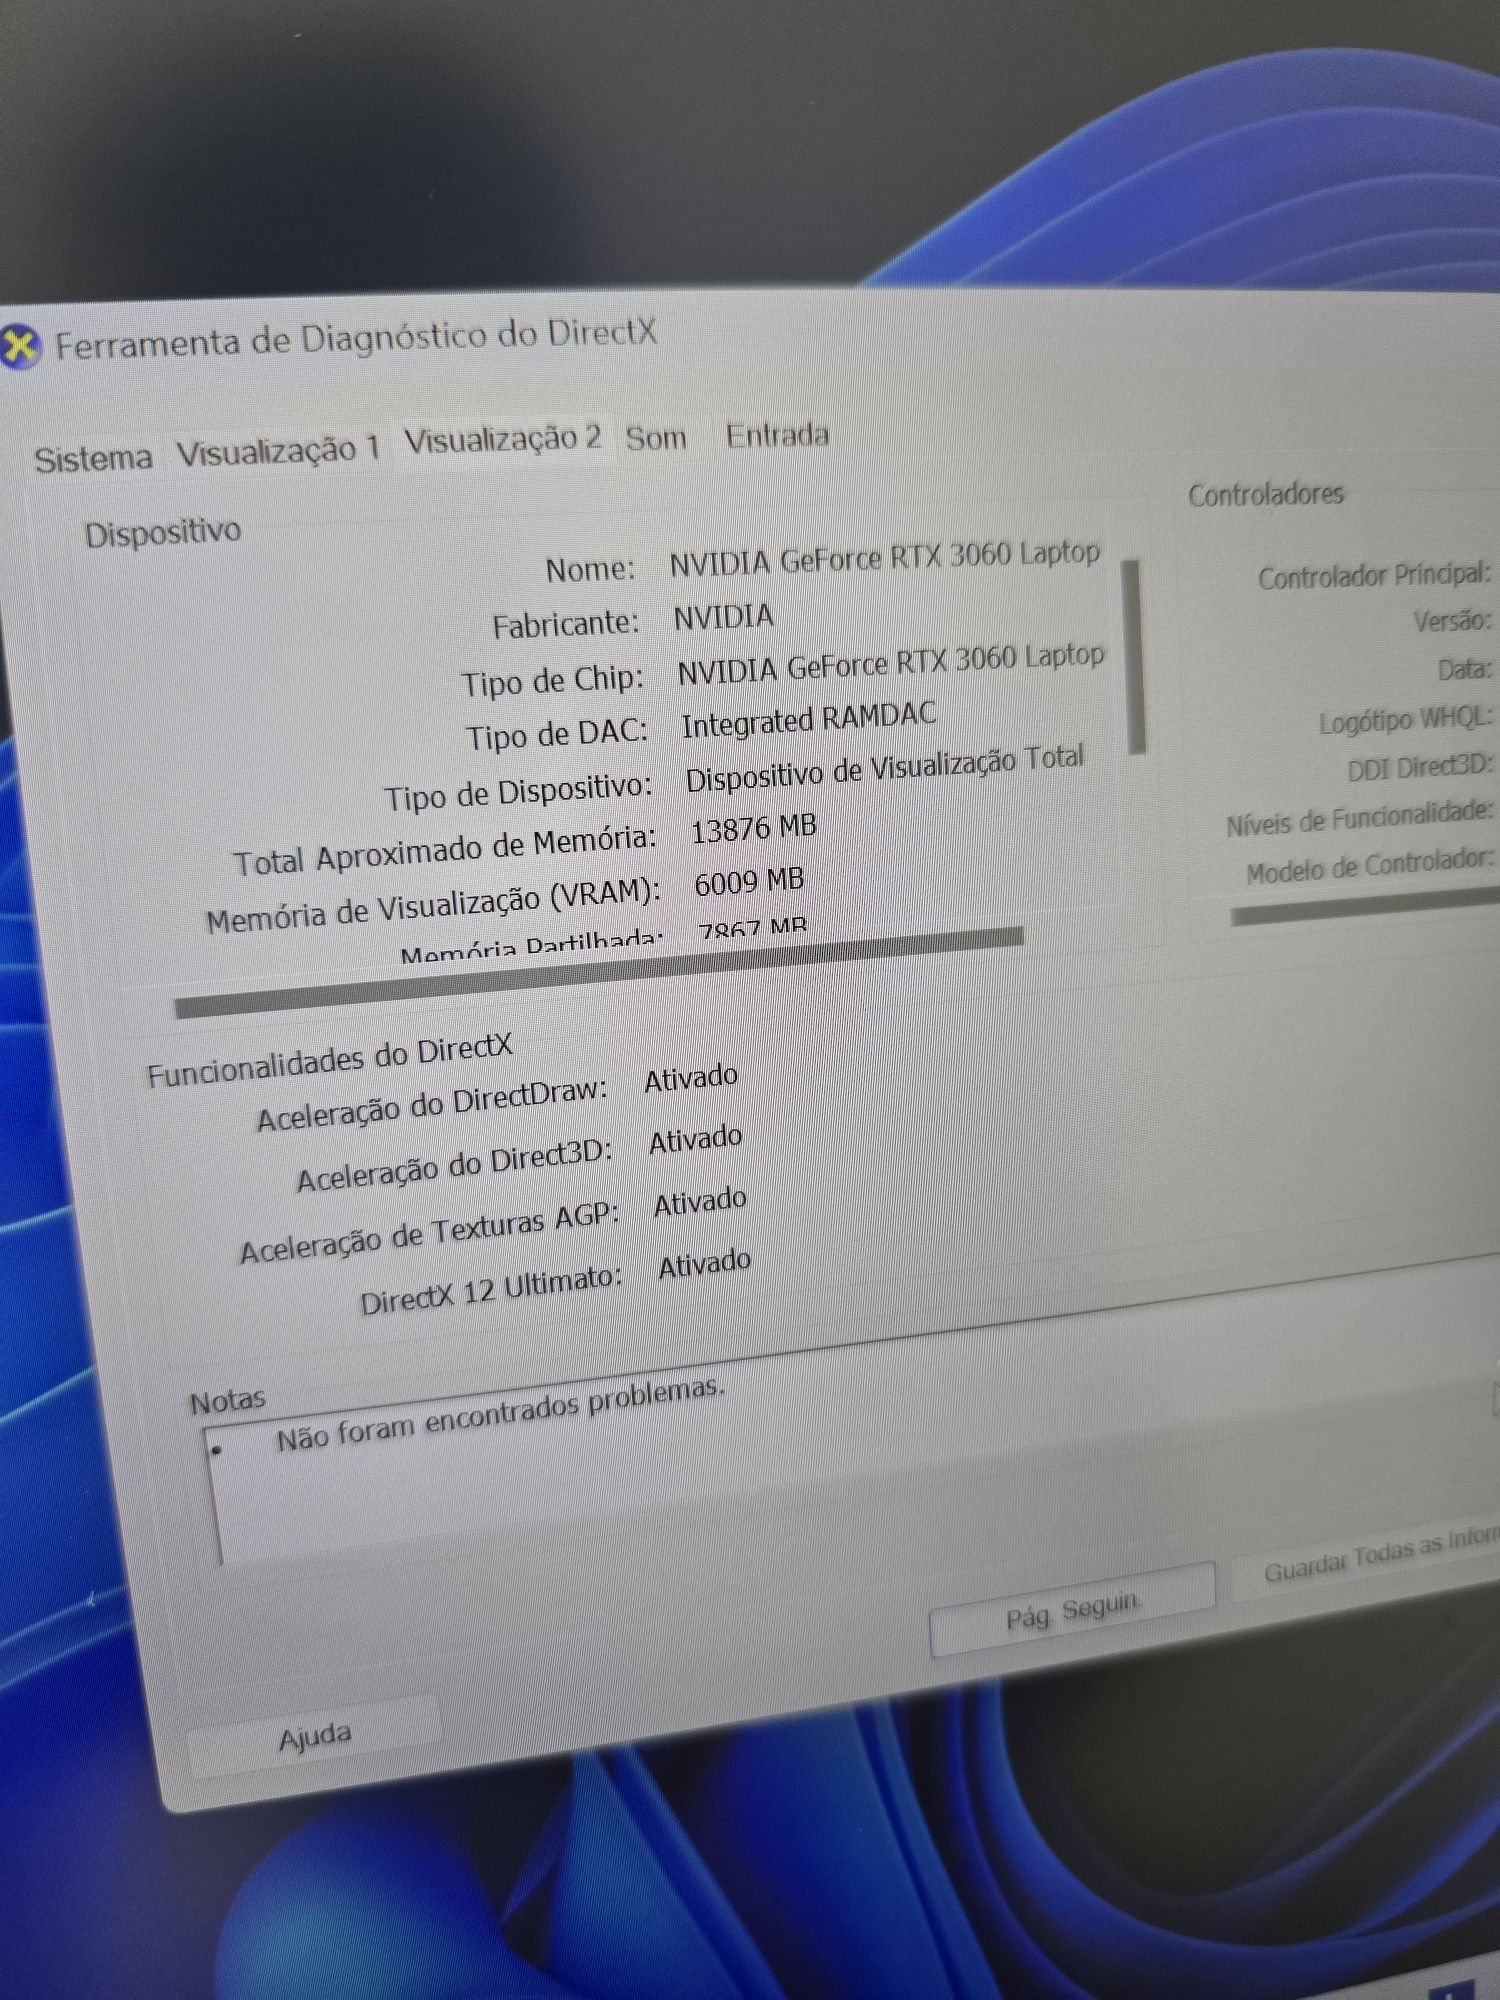Click the Ajuda button
The image size is (1500, 2000).
coord(315,1737)
